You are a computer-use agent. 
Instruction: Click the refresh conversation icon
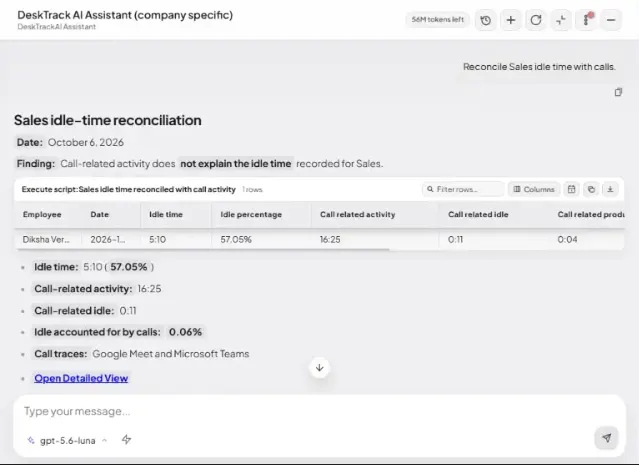tap(536, 20)
